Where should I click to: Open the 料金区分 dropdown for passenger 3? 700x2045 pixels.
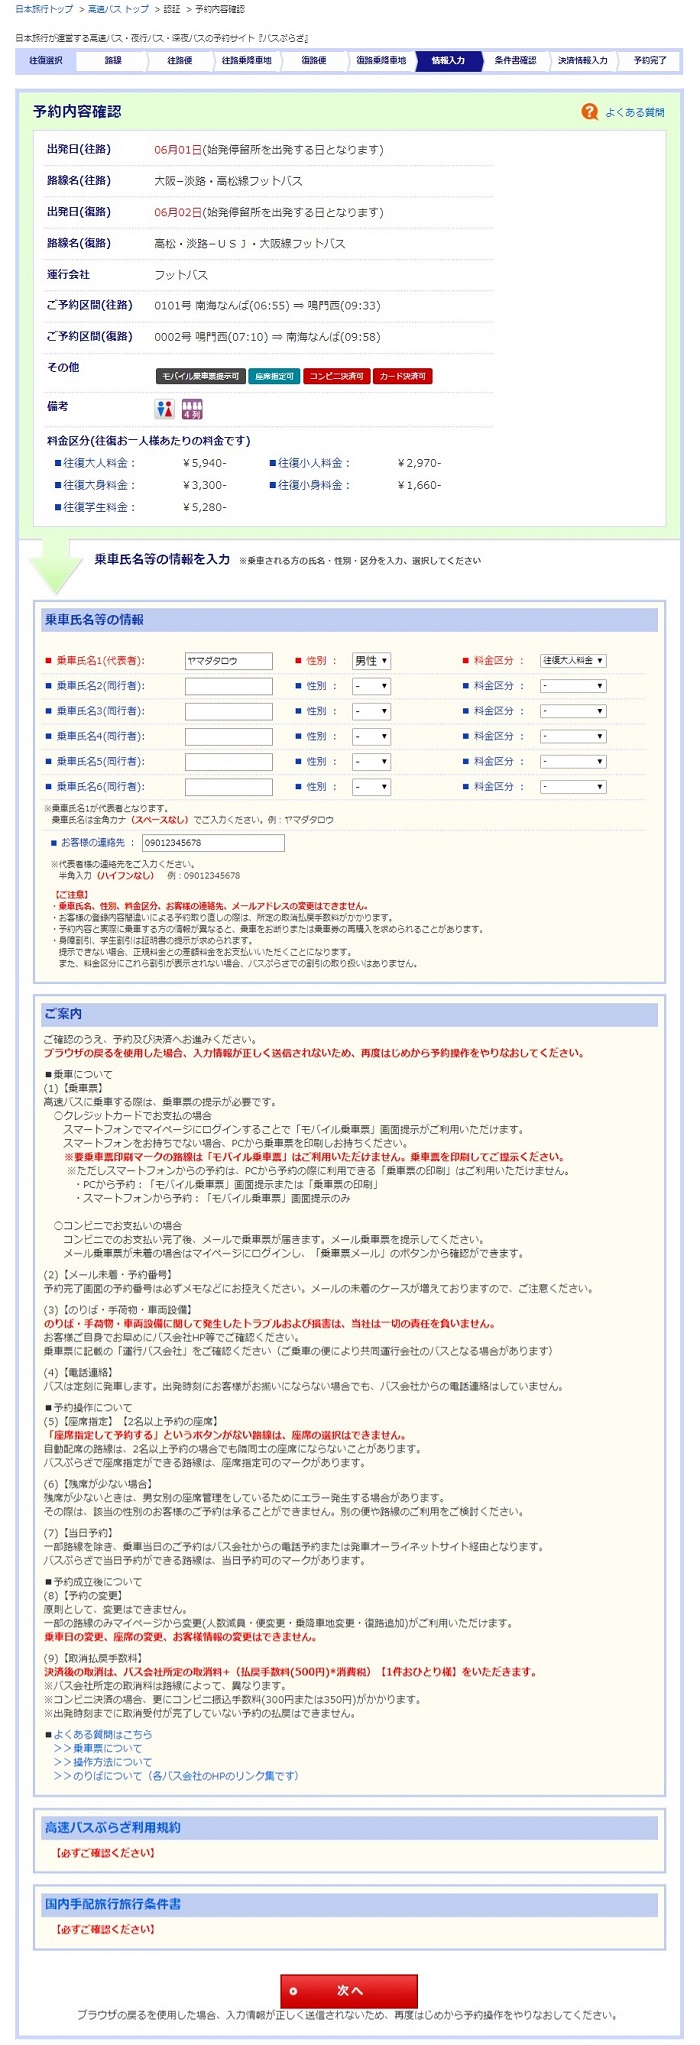573,711
